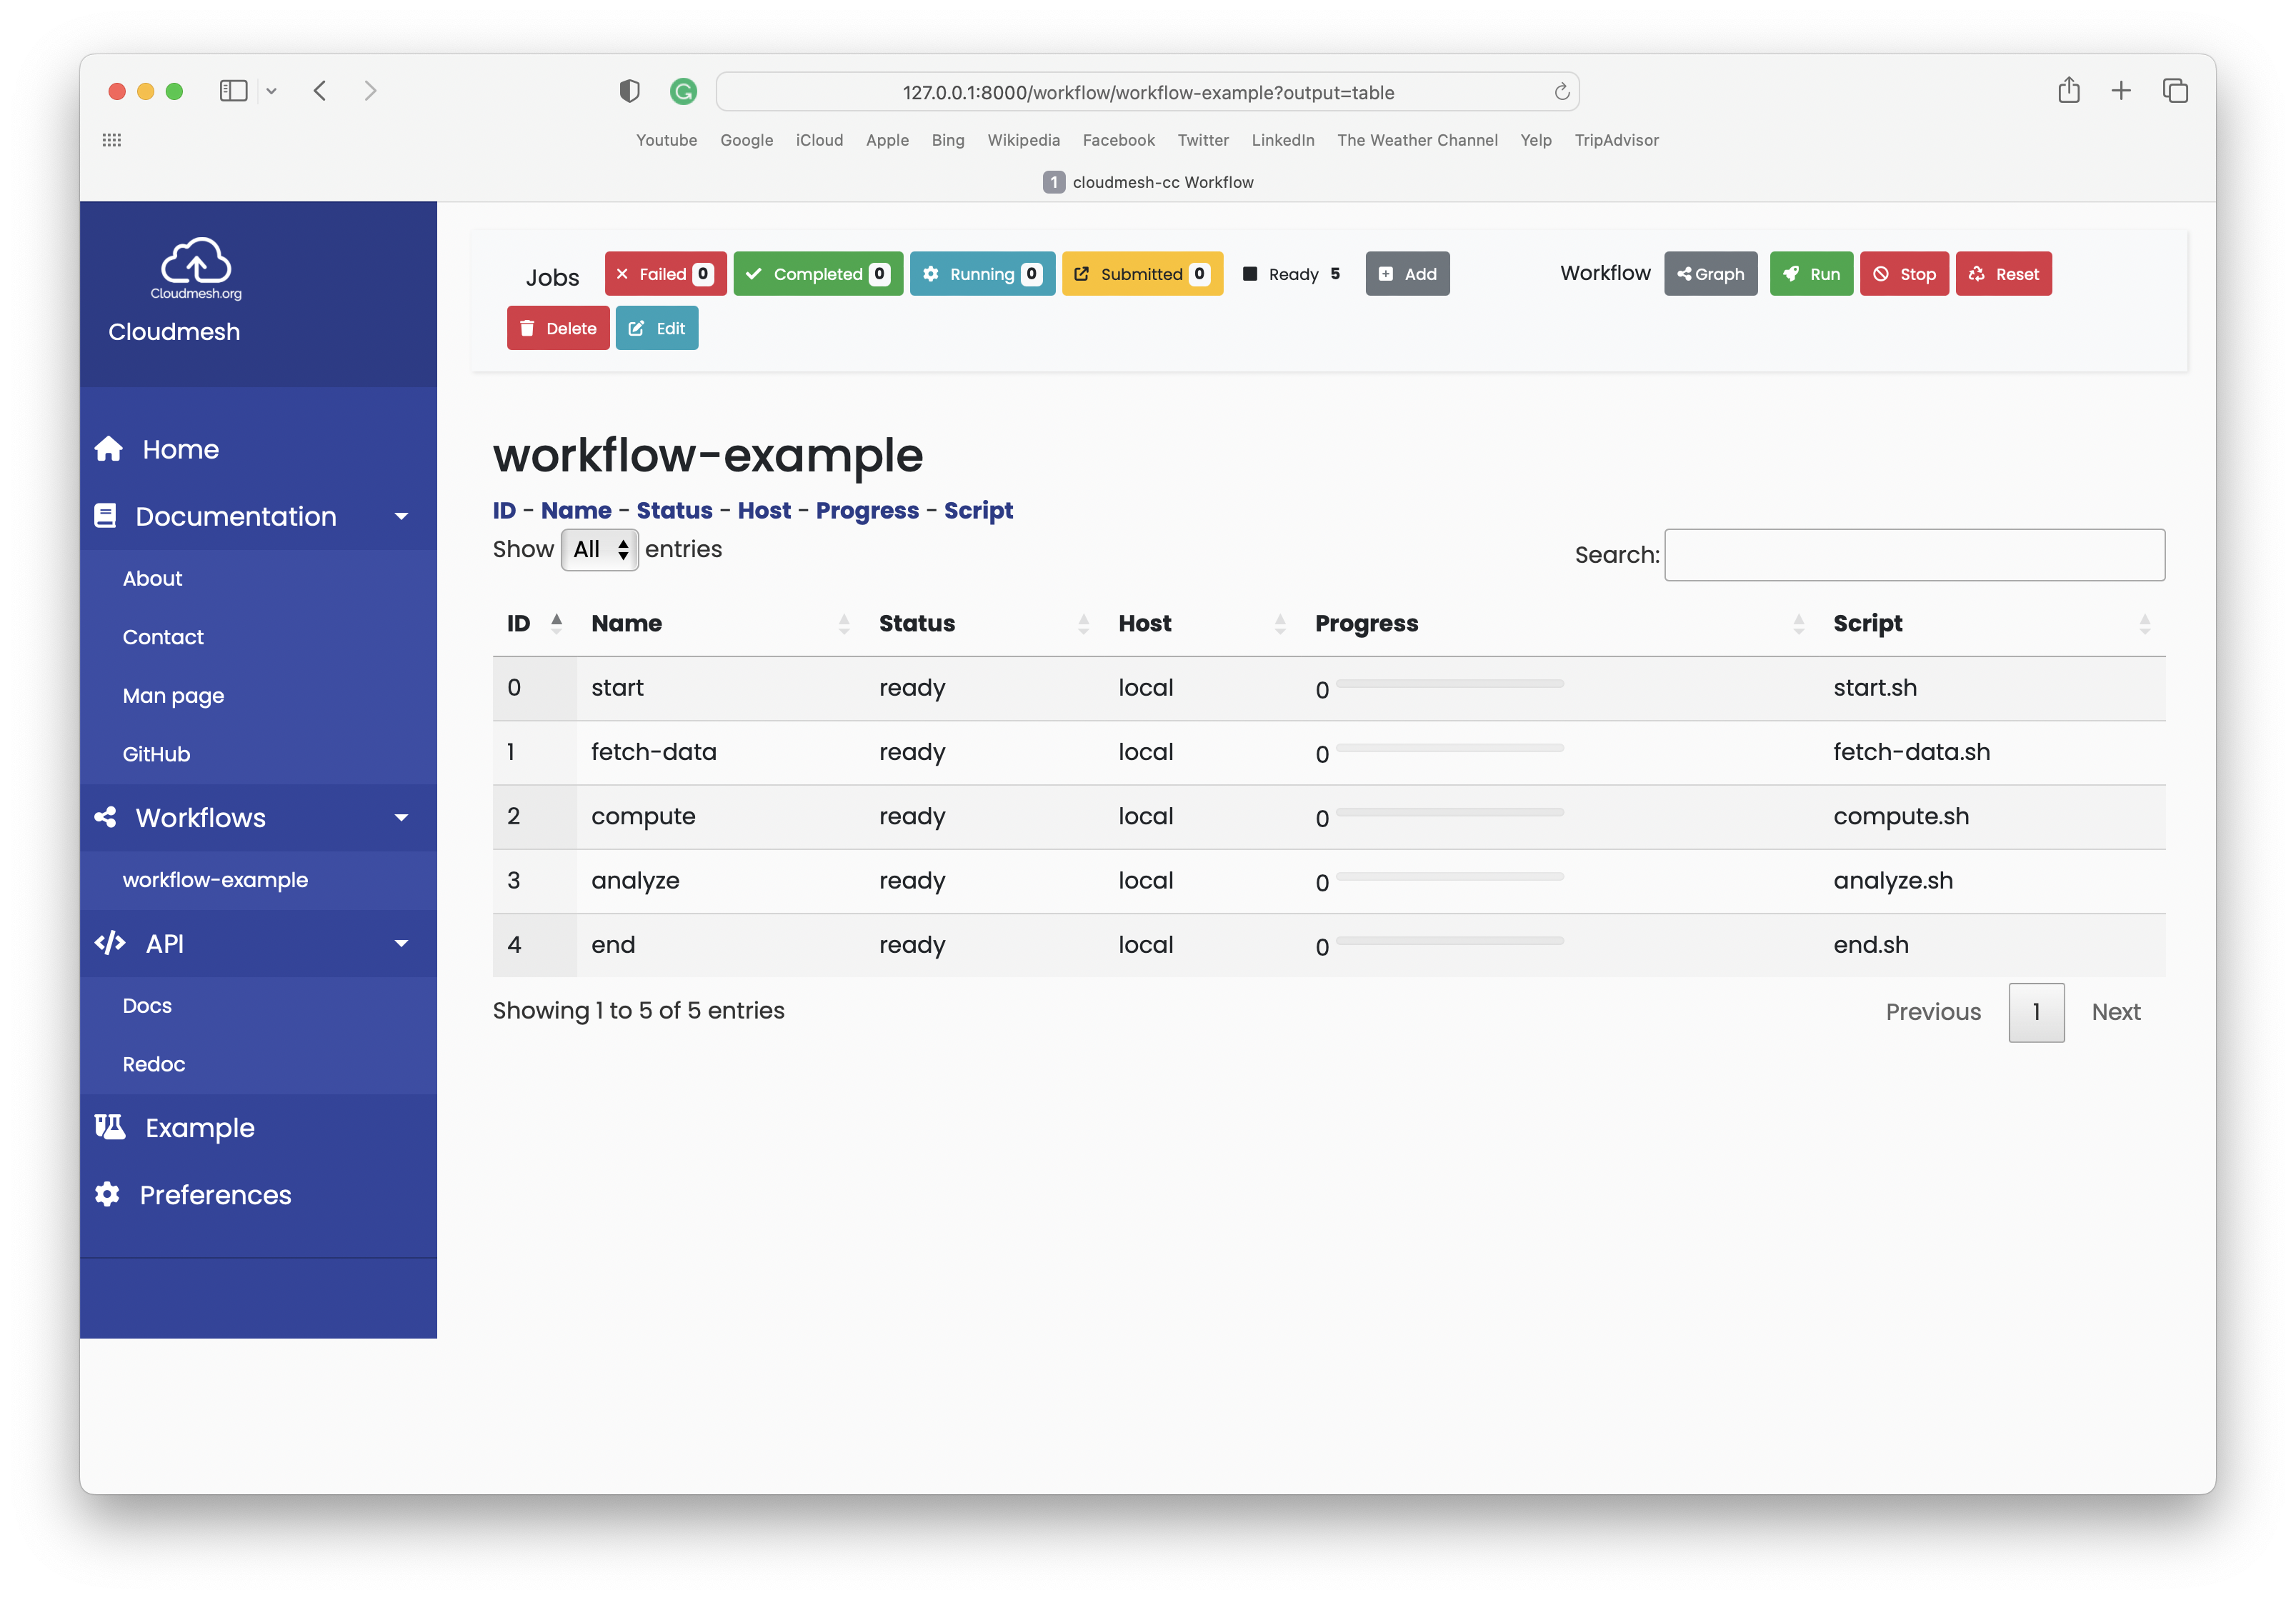Click the Graph workflow visualization icon
The height and width of the screenshot is (1600, 2296).
click(x=1708, y=274)
